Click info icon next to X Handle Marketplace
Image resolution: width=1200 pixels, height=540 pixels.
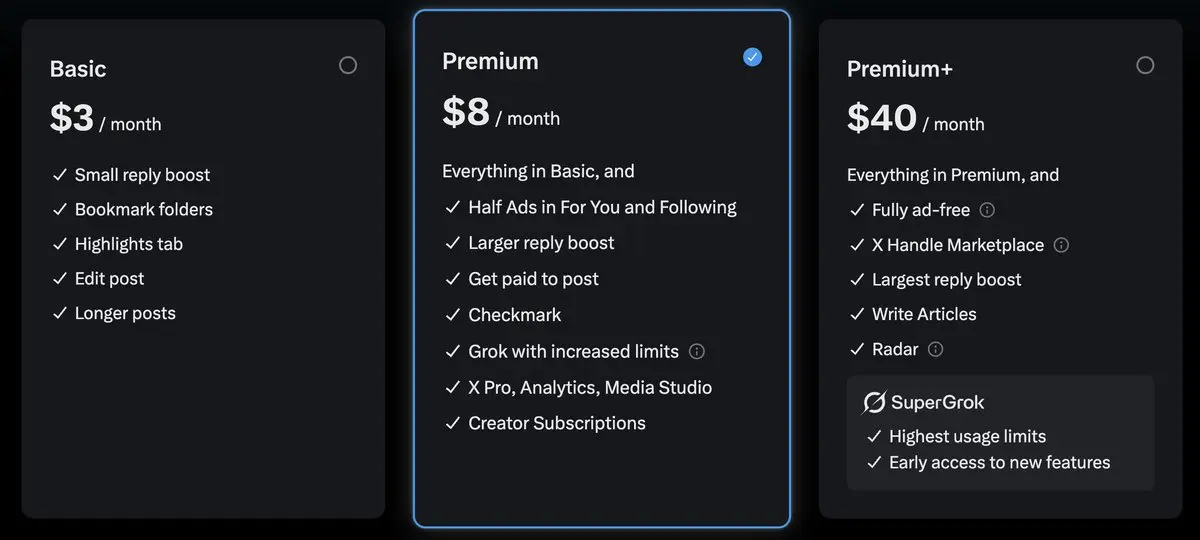point(1061,245)
